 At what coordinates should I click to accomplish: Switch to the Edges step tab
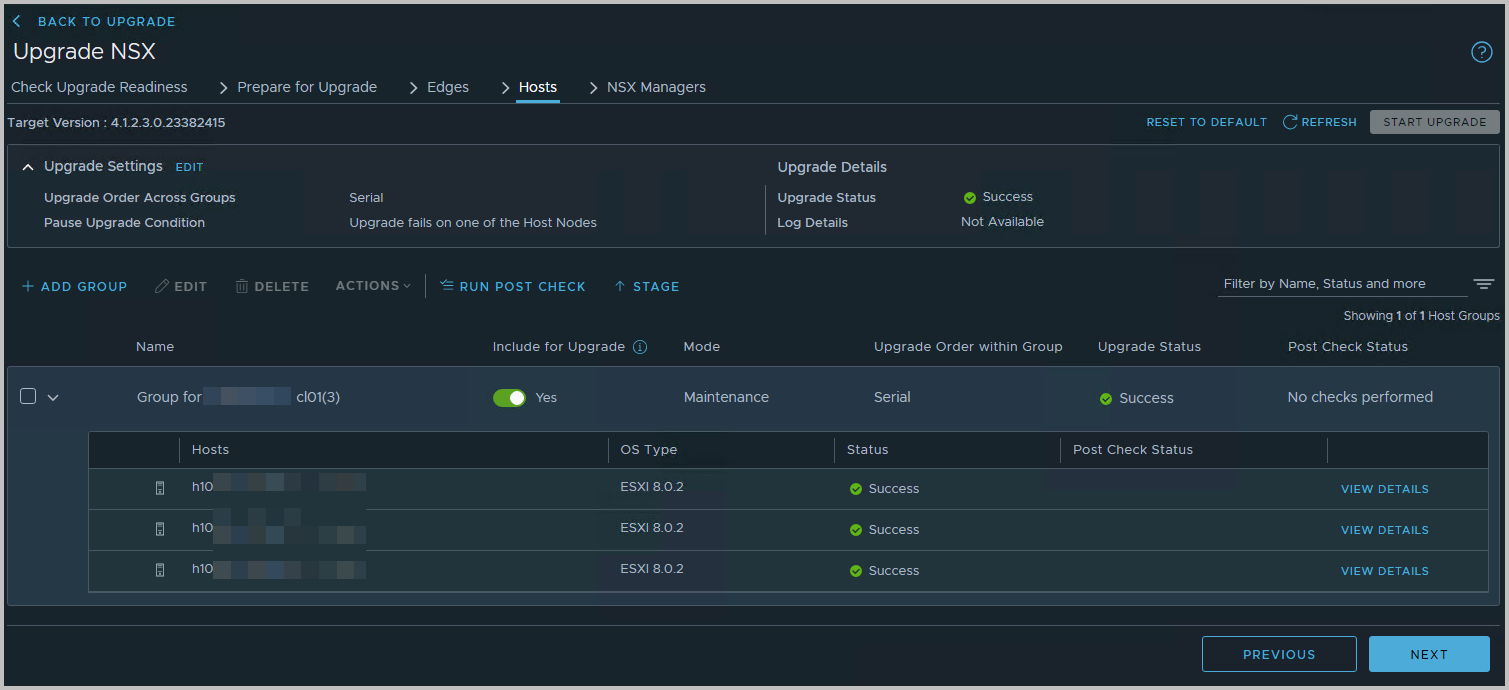point(447,87)
